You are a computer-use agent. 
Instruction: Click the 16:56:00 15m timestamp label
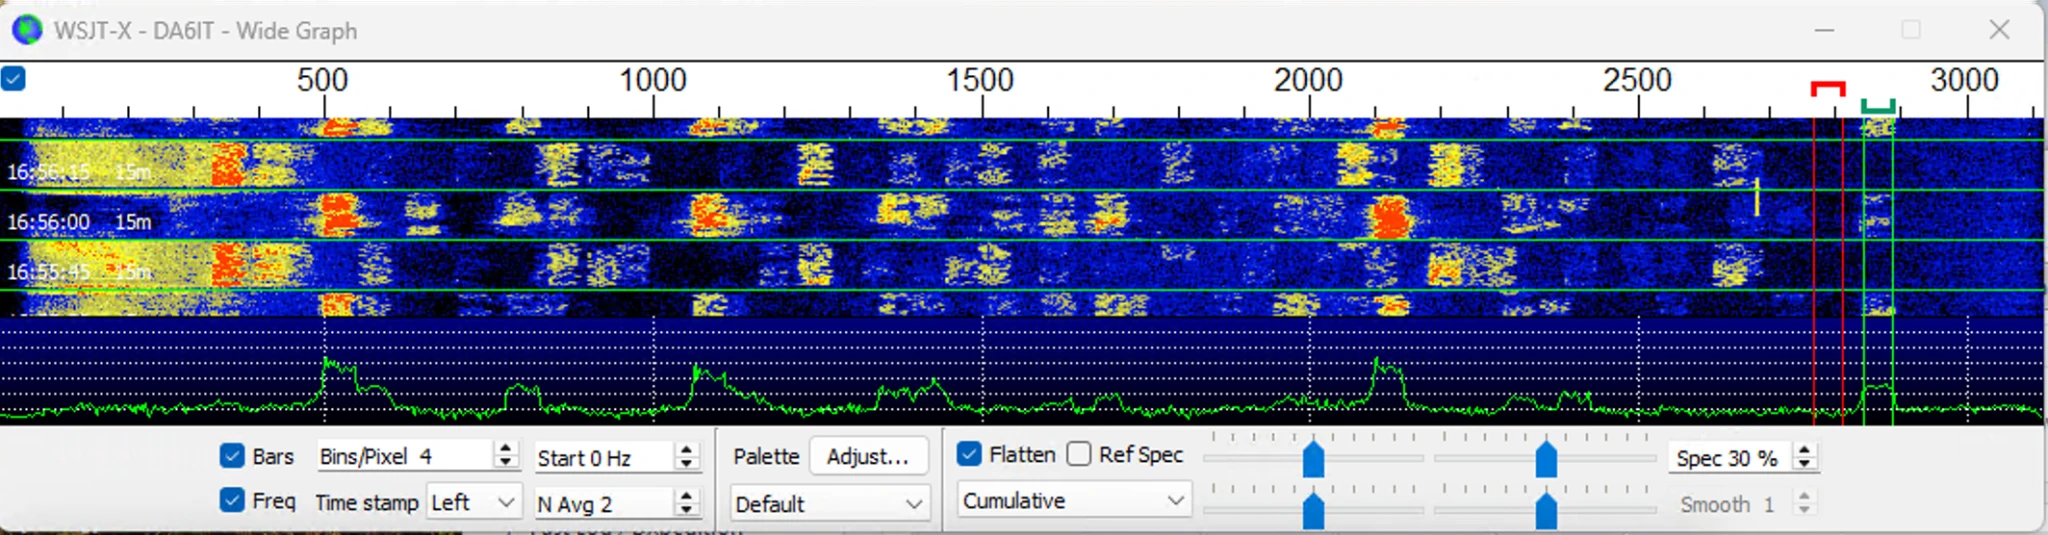[x=79, y=222]
